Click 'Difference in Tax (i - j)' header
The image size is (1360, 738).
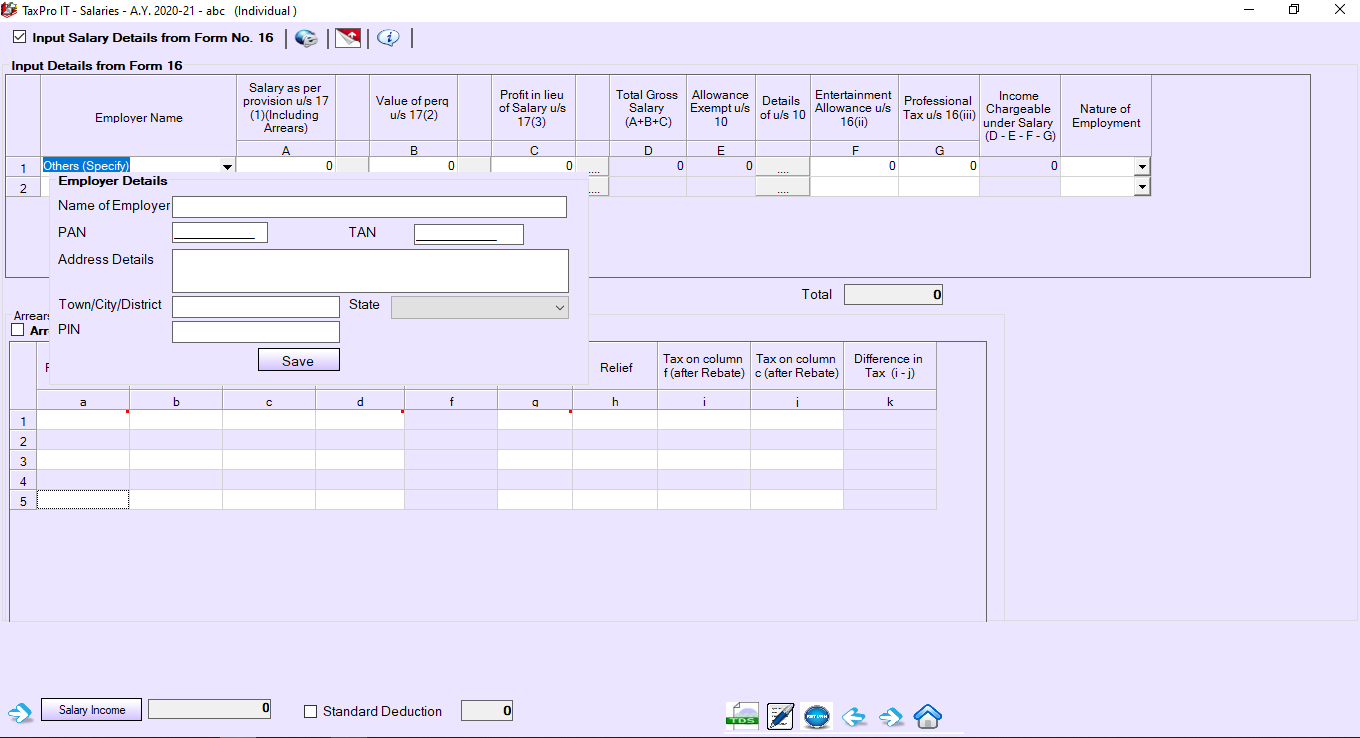(x=889, y=366)
